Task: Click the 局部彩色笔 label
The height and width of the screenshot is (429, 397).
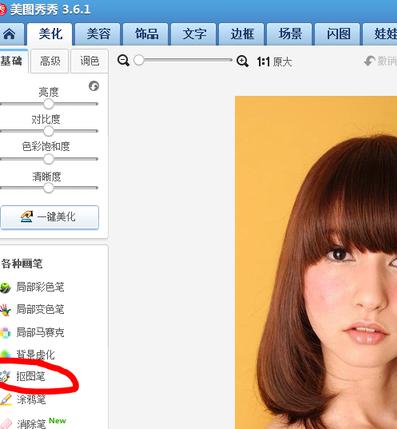Action: click(40, 287)
